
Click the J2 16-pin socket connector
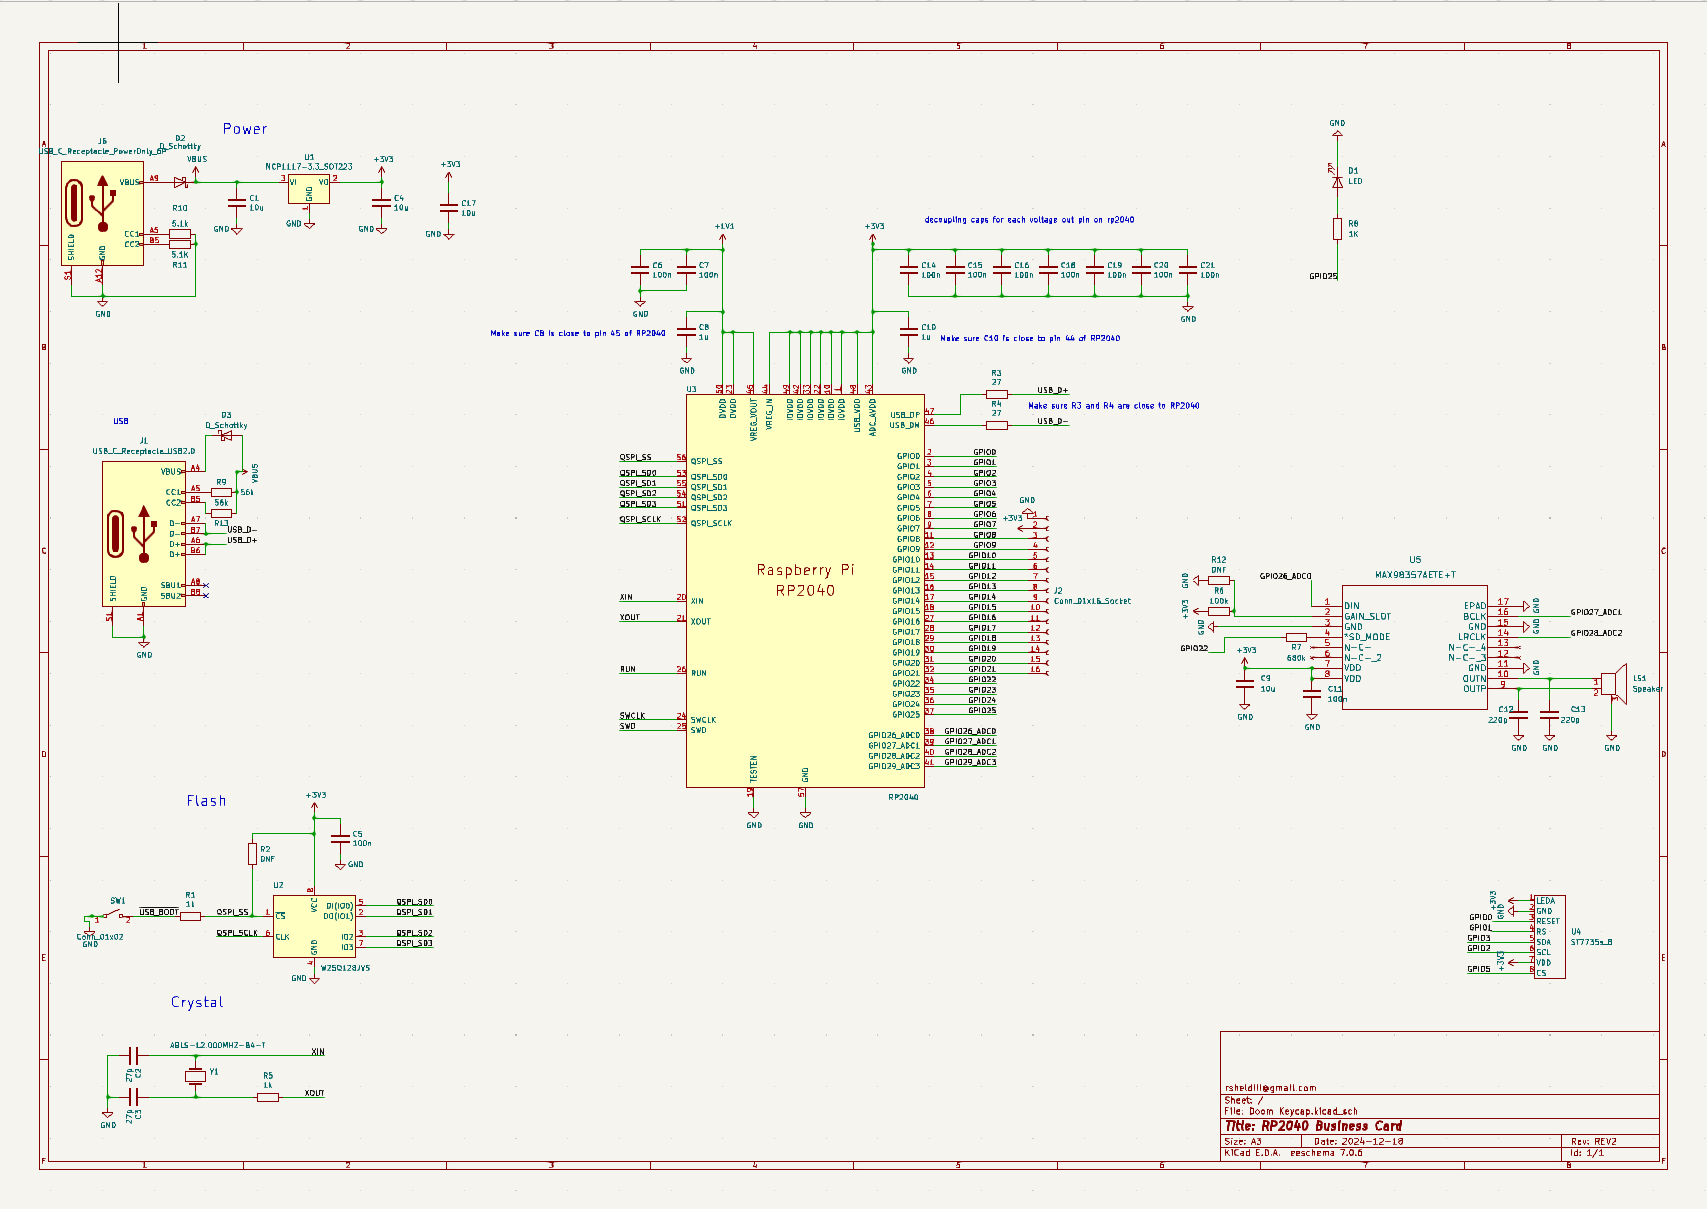click(x=1041, y=595)
